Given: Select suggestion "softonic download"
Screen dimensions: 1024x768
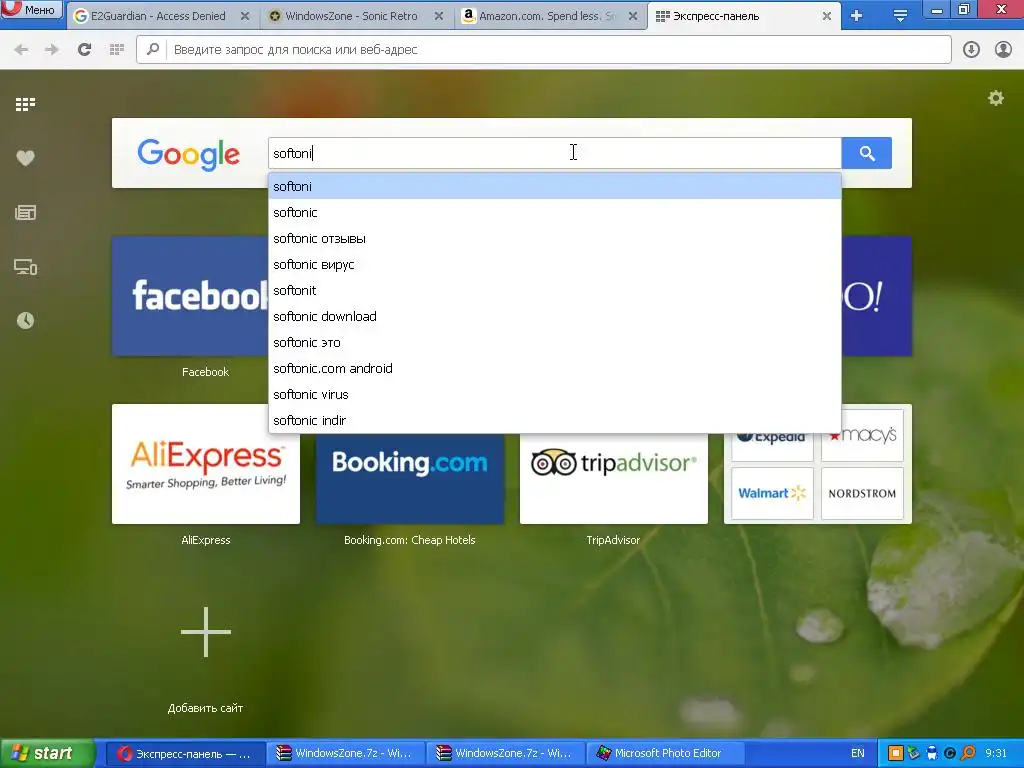Looking at the screenshot, I should coord(554,316).
